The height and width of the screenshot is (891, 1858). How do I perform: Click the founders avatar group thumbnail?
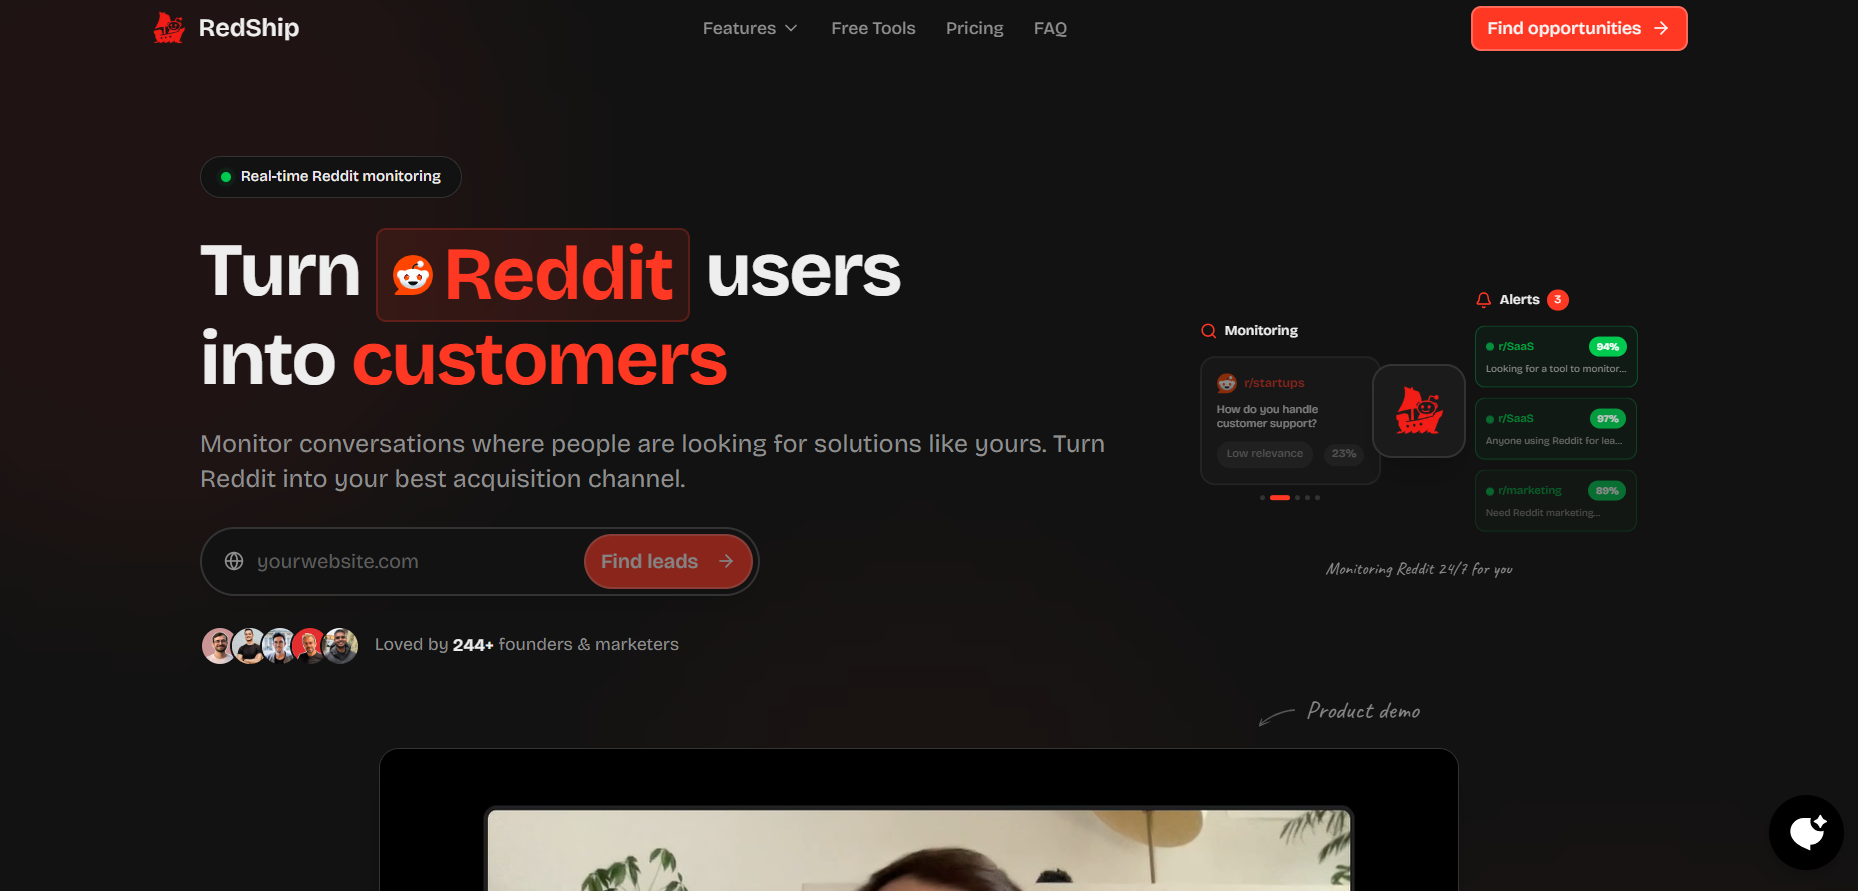pyautogui.click(x=280, y=646)
